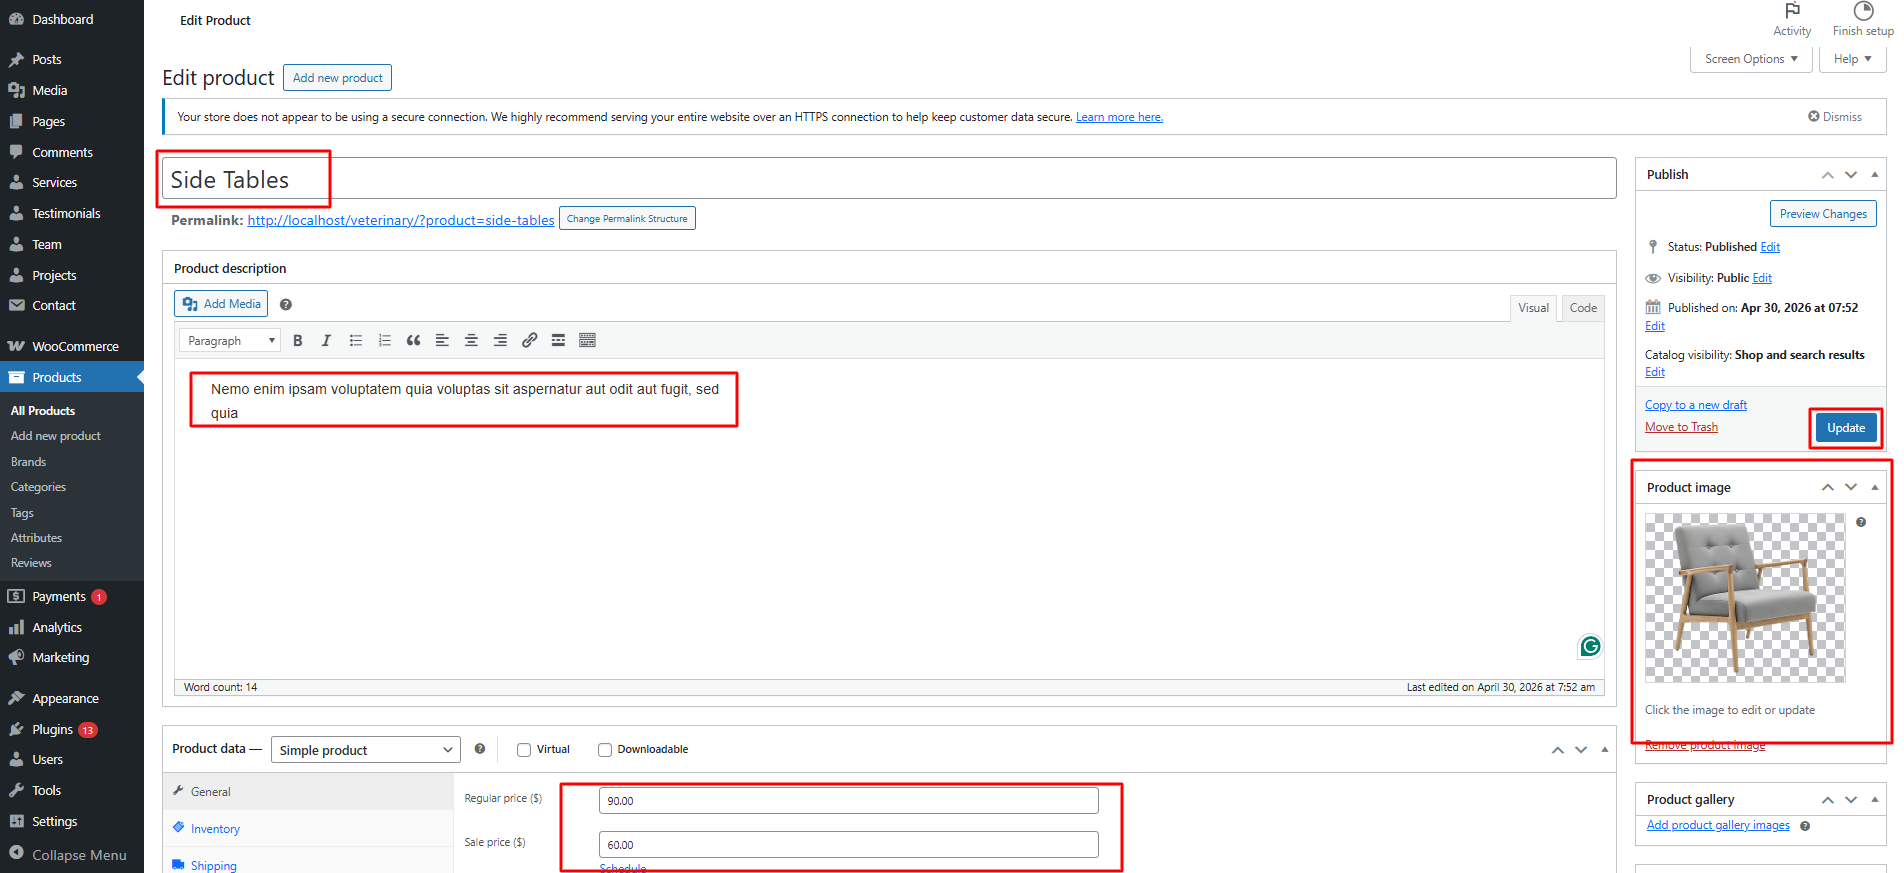
Task: Switch to the Code editor tab
Action: pyautogui.click(x=1583, y=308)
